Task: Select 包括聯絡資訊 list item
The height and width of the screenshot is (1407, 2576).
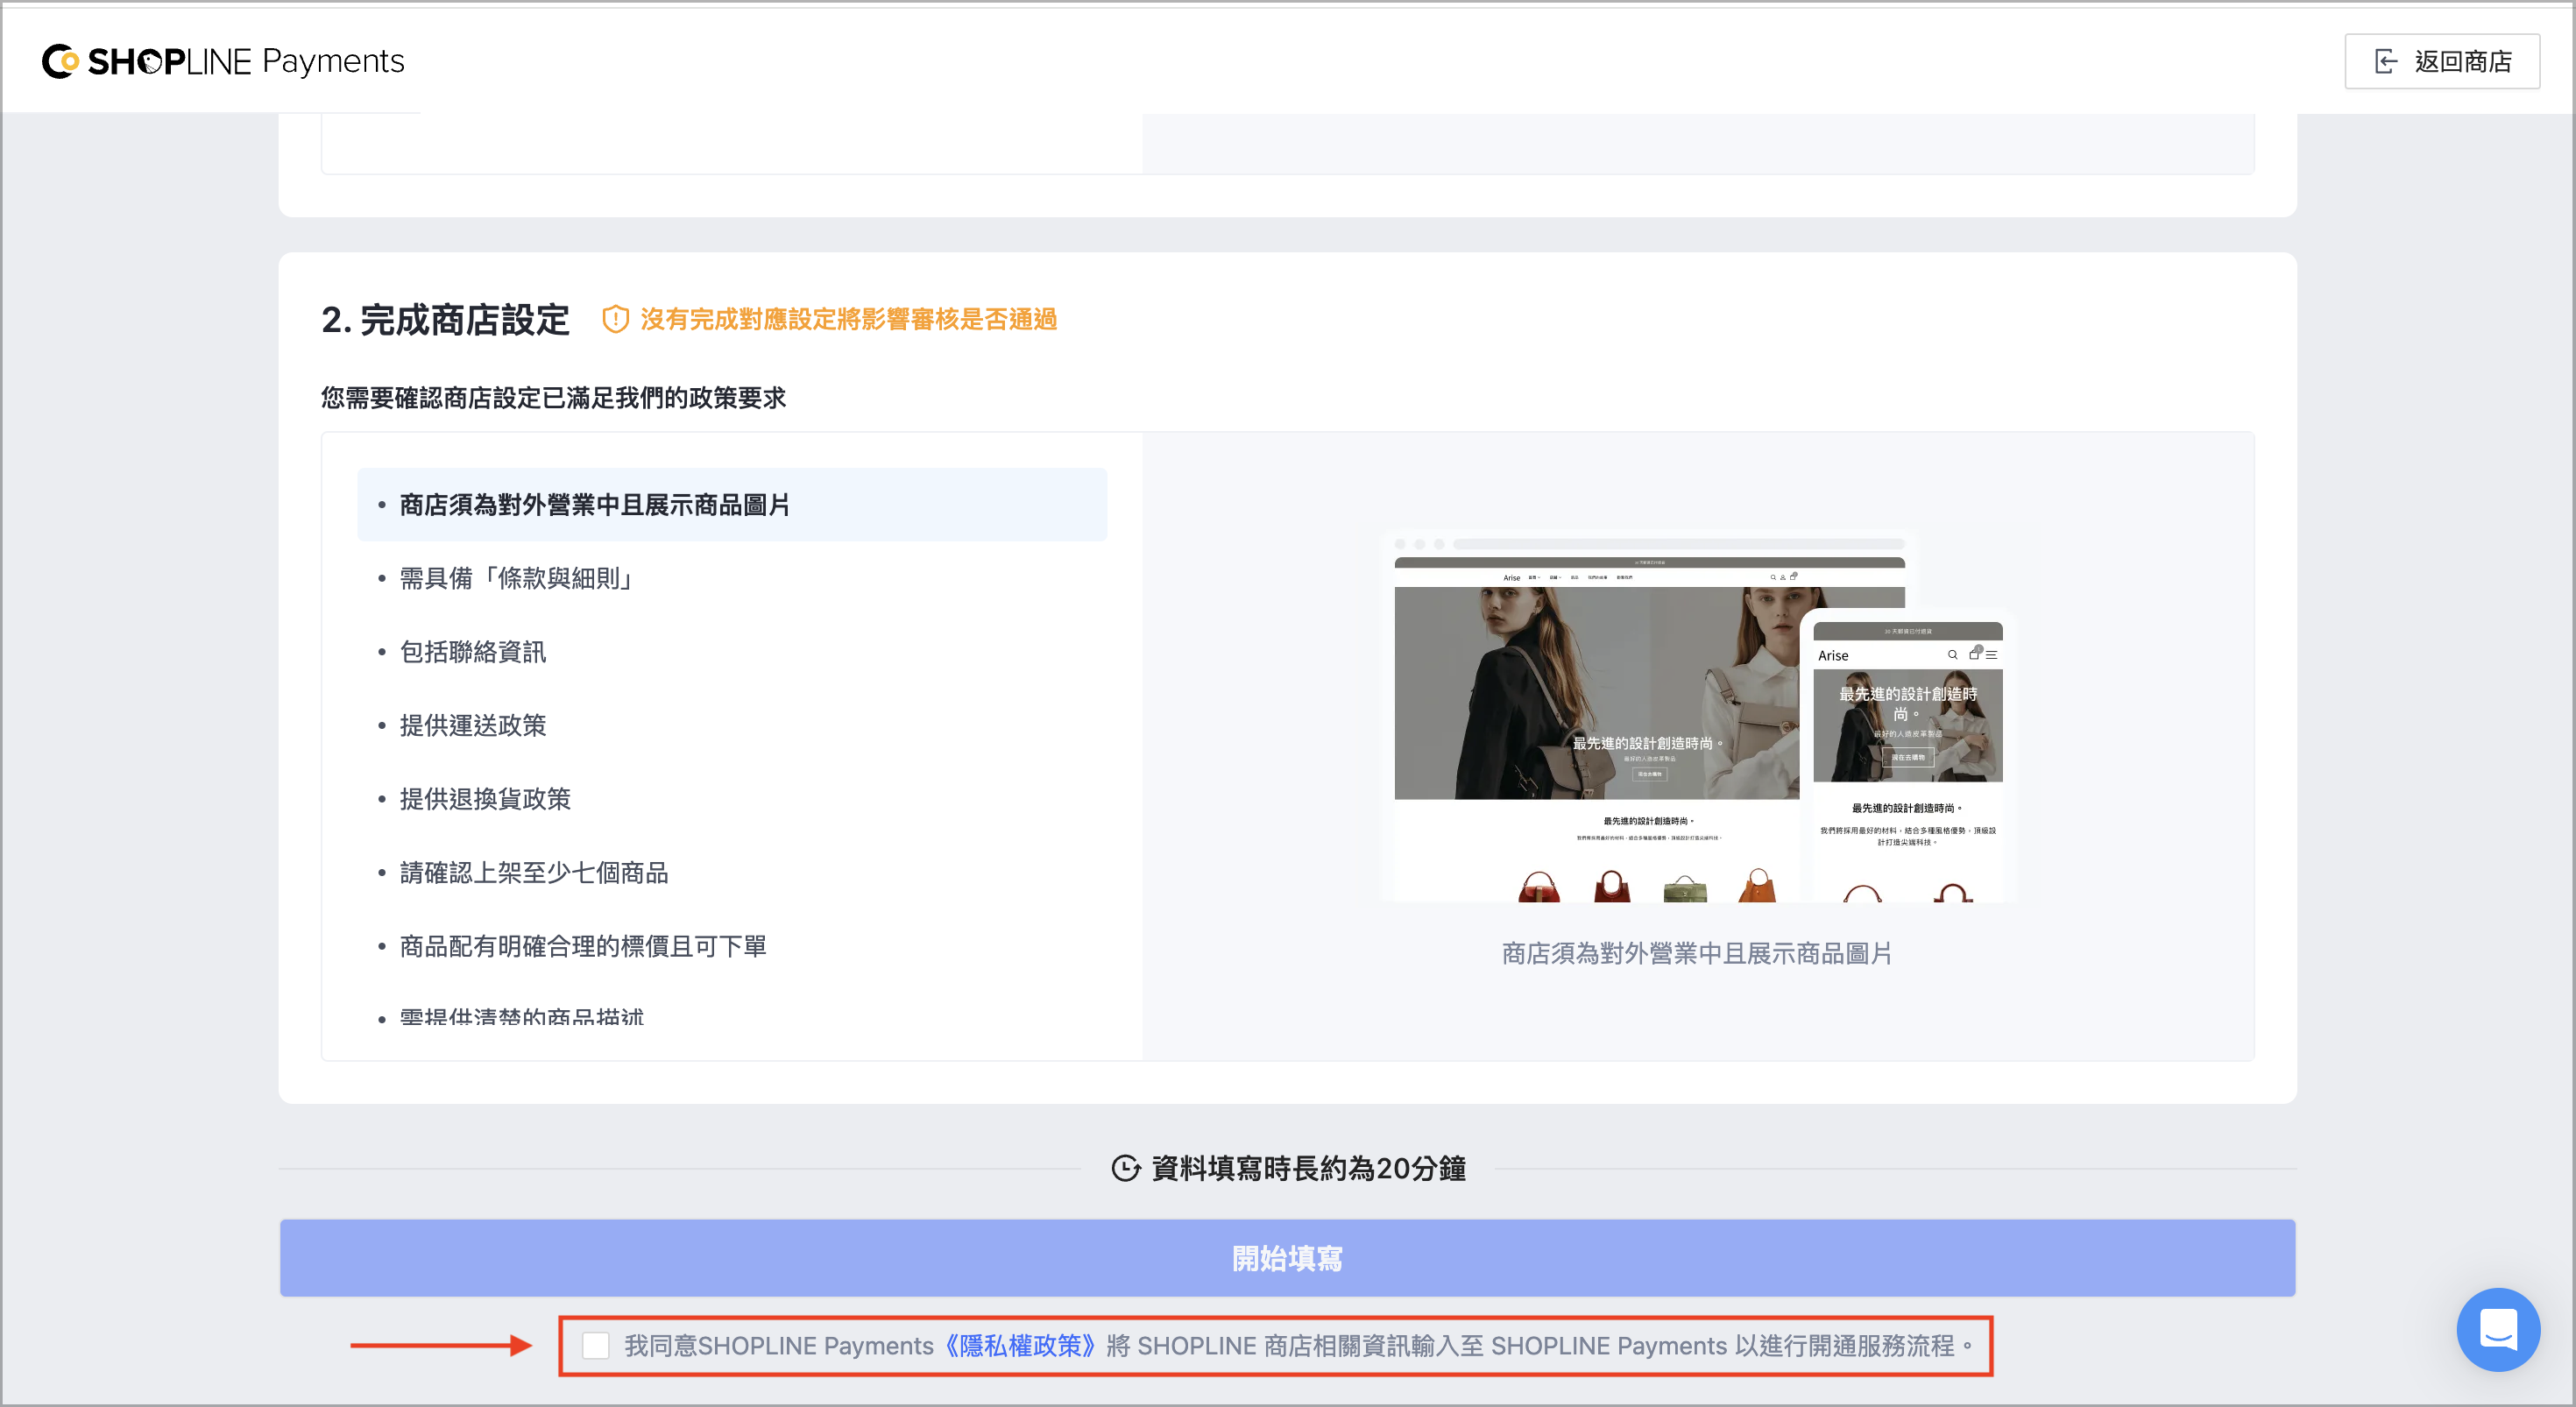Action: pyautogui.click(x=732, y=652)
